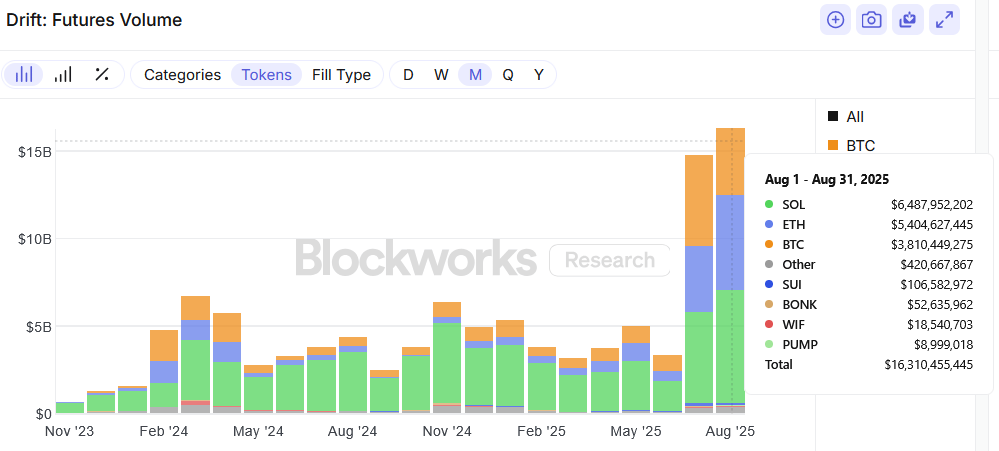Click the July 2025 bar's orange BTC segment
Viewport: 999px width, 451px height.
click(699, 201)
